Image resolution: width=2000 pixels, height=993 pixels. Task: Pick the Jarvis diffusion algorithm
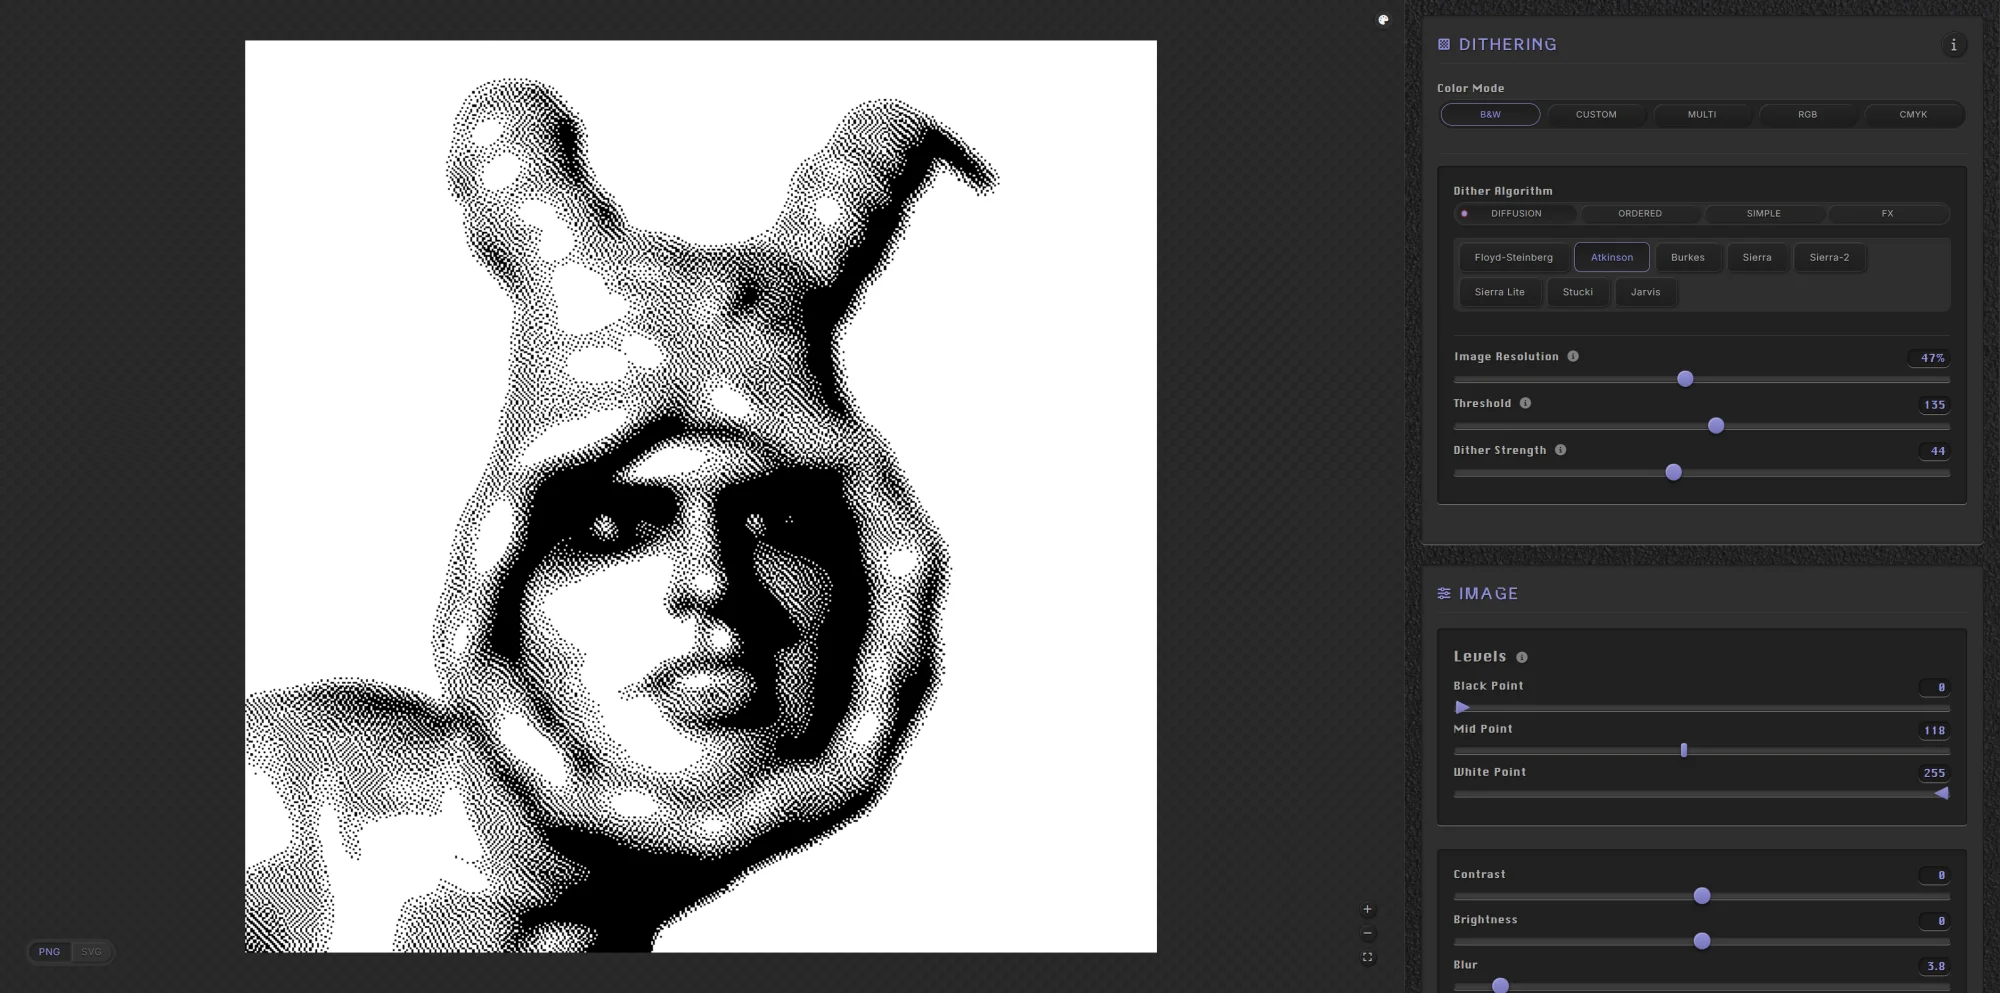pyautogui.click(x=1645, y=293)
